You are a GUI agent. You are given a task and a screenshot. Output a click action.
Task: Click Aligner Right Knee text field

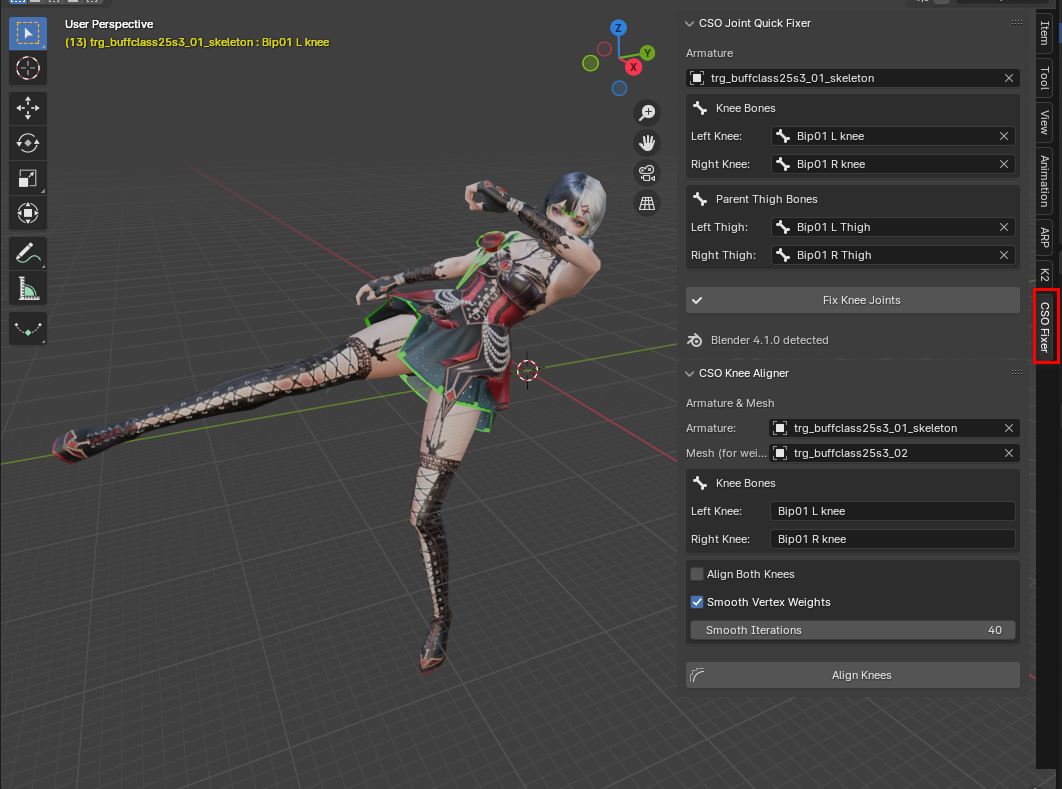pos(893,540)
